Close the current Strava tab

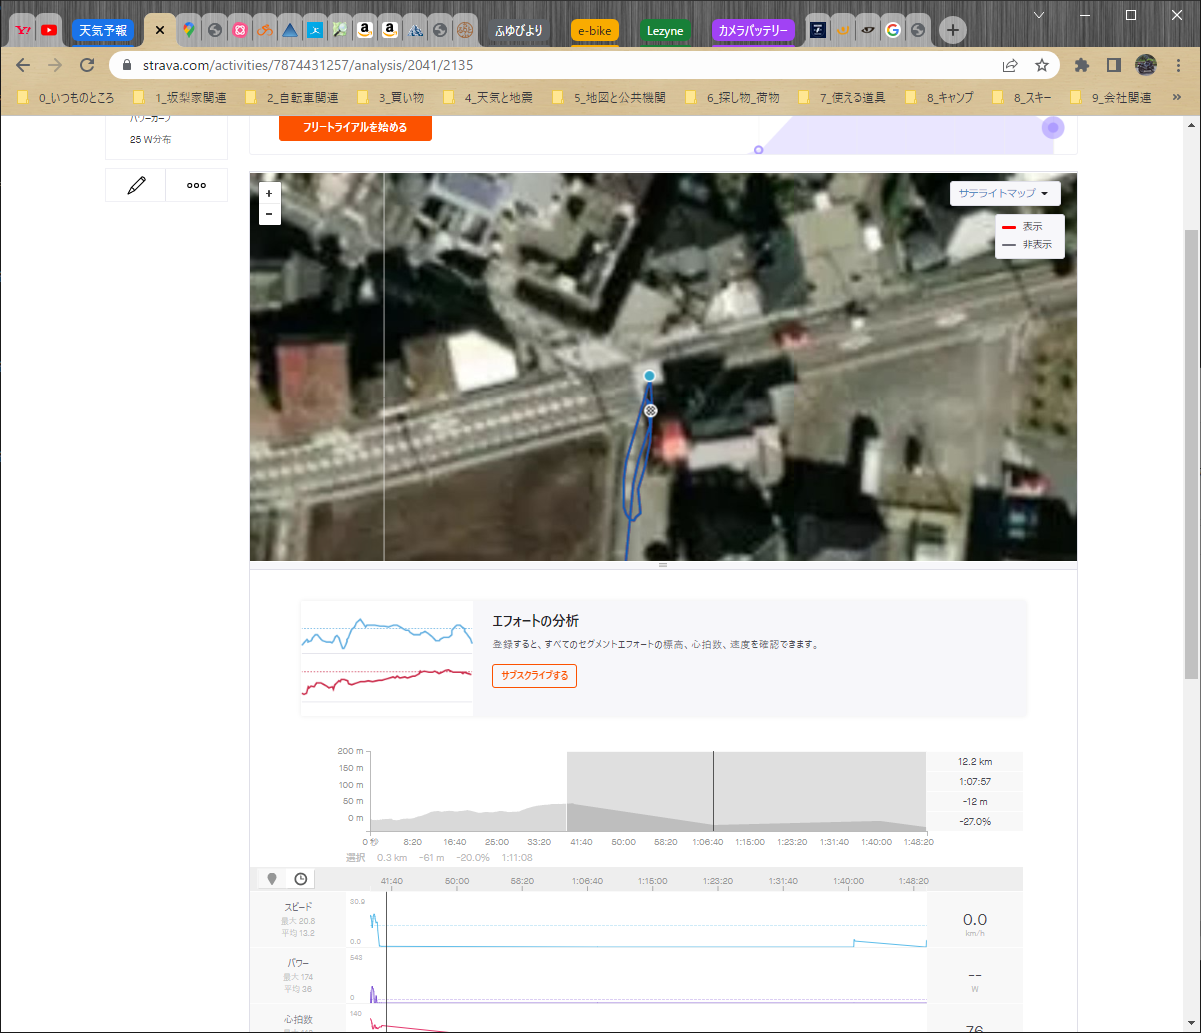(159, 30)
